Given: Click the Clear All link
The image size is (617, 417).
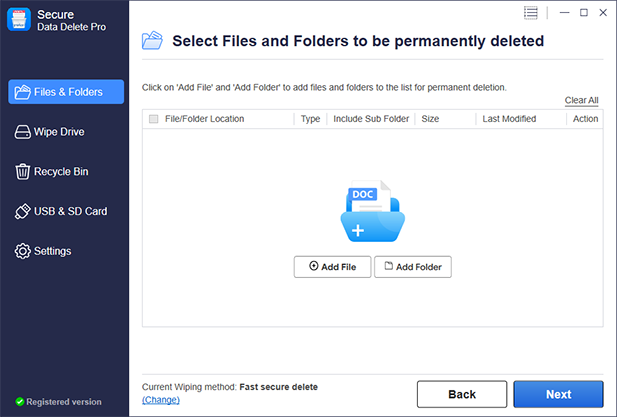Looking at the screenshot, I should click(x=581, y=100).
